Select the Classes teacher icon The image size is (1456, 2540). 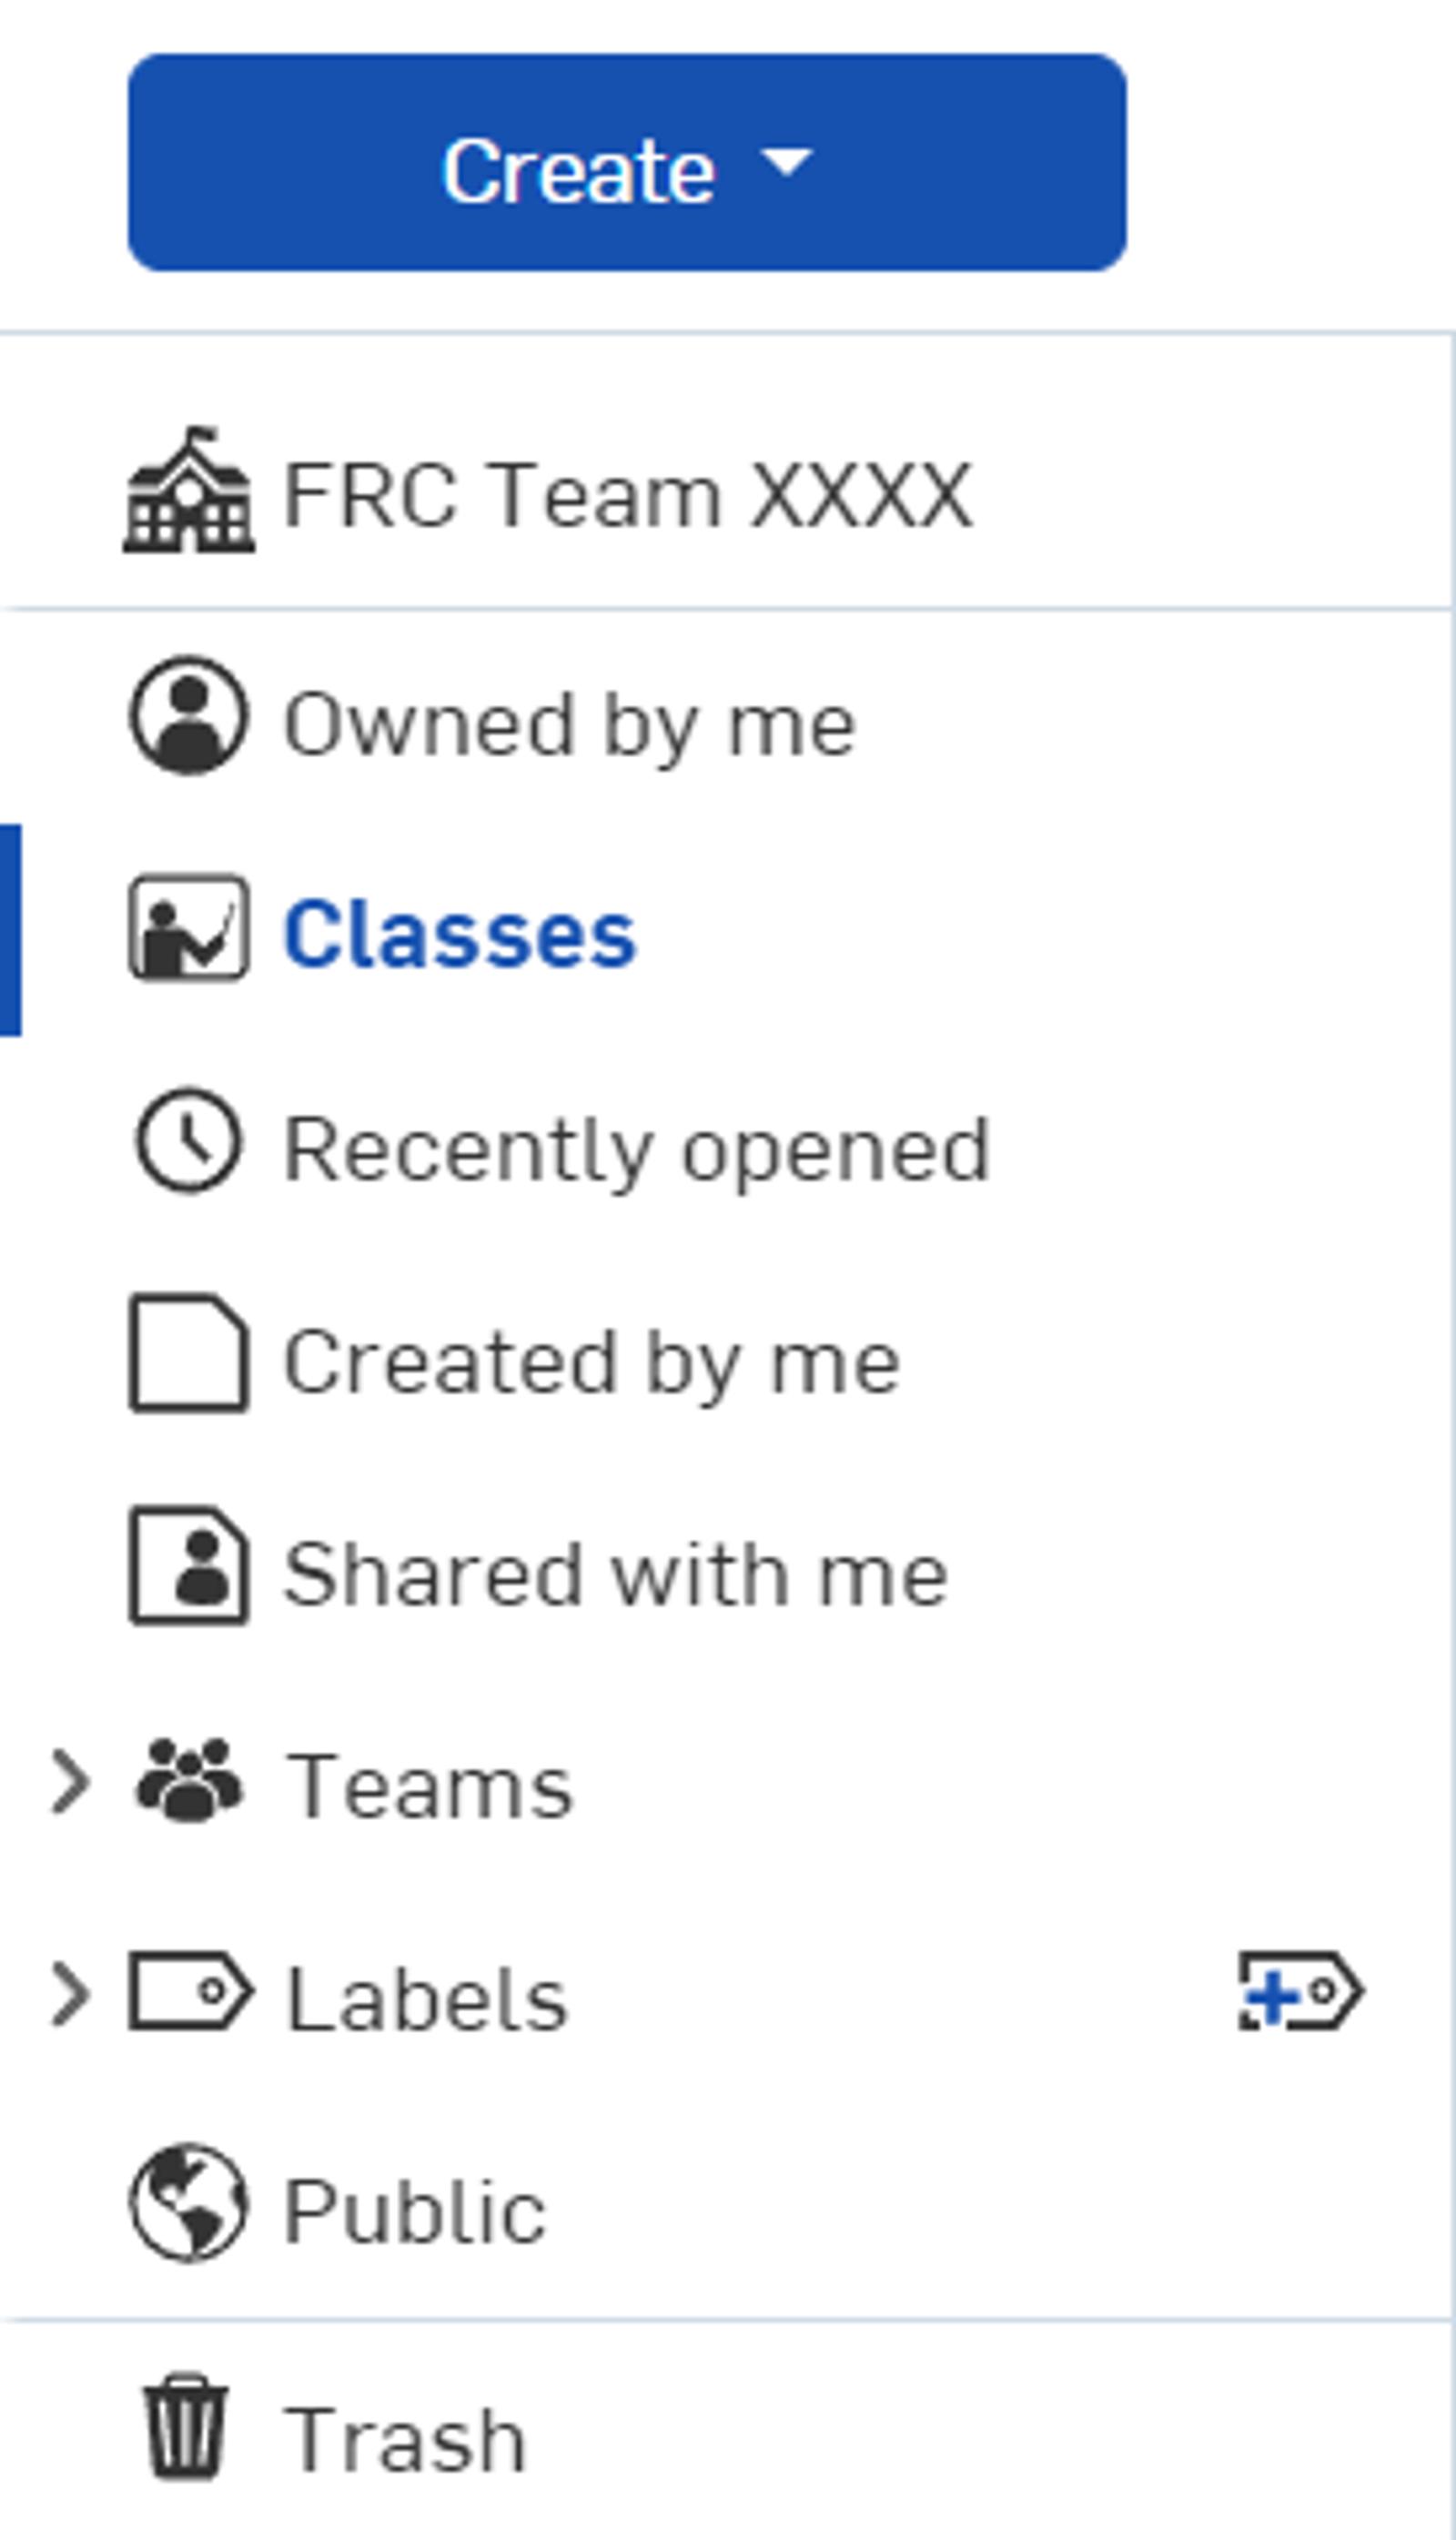tap(190, 930)
